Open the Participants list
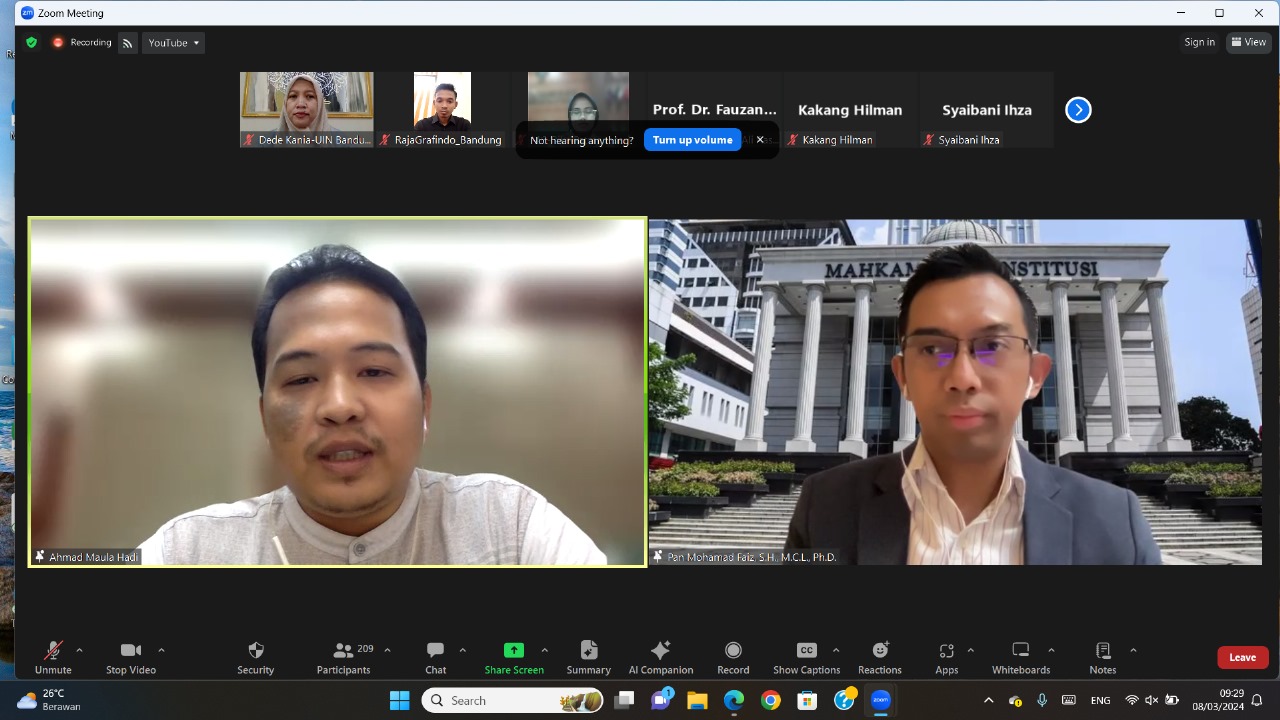This screenshot has width=1280, height=720. tap(344, 651)
